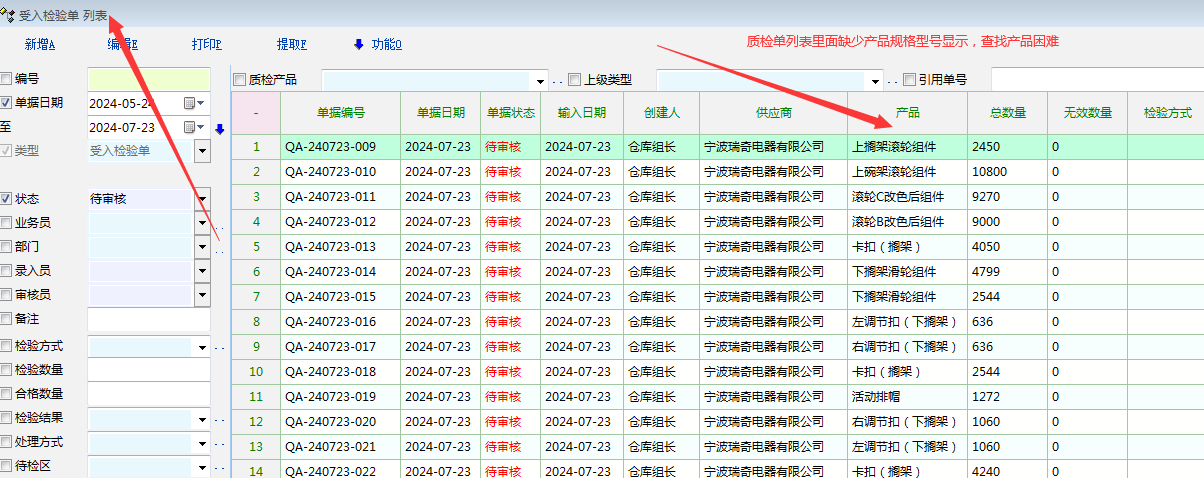Open the 质检产品 dropdown list
The image size is (1204, 478).
tap(541, 80)
